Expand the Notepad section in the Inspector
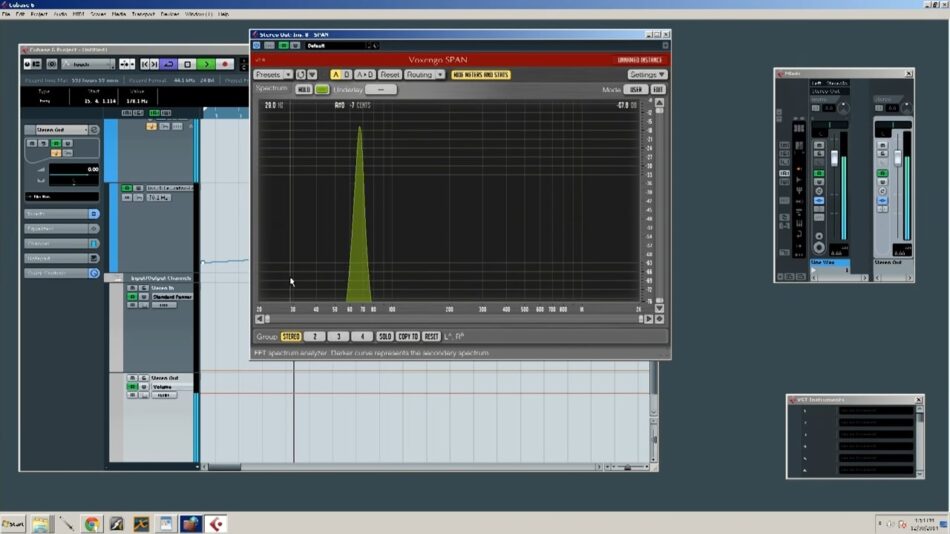 61,258
